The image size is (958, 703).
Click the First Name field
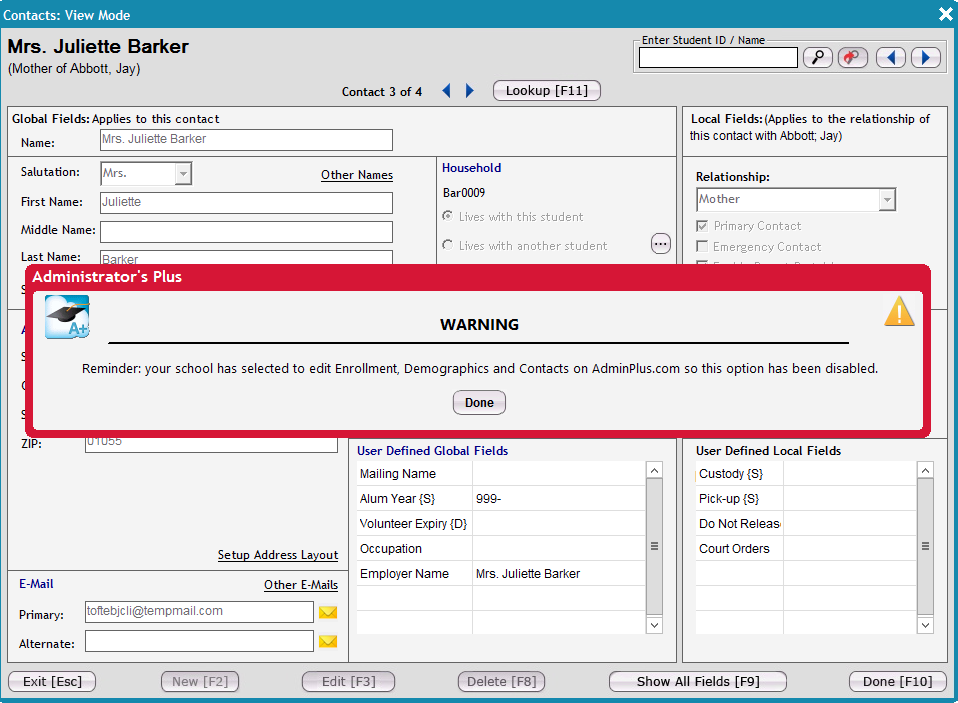click(x=246, y=202)
